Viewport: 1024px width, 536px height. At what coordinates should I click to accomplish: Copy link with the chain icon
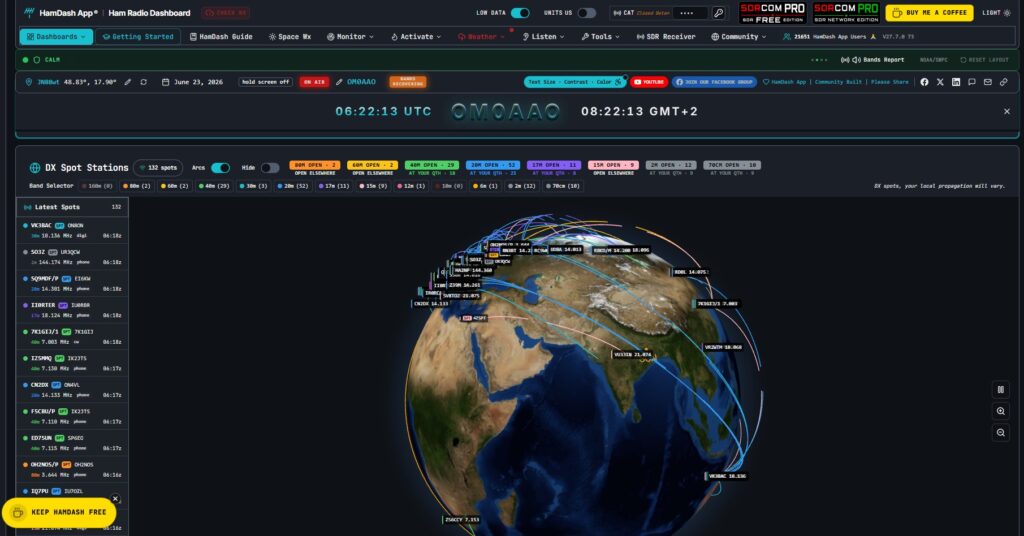(x=1004, y=82)
